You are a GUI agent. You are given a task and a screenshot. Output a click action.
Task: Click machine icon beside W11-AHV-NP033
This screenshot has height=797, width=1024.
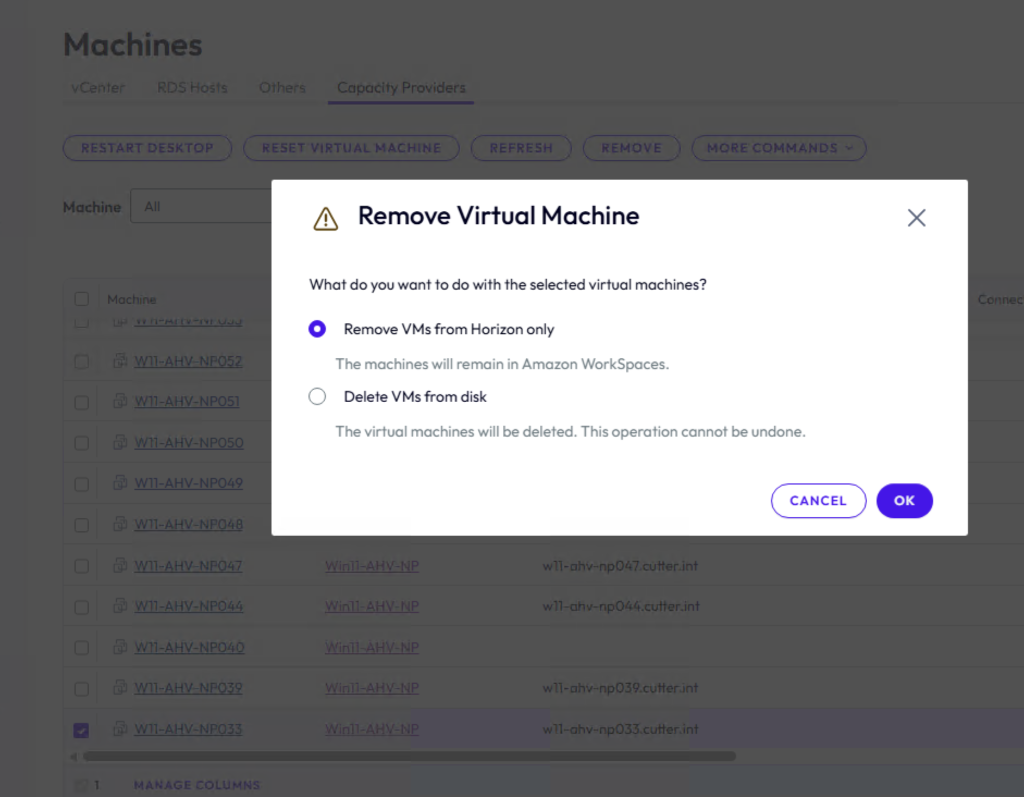point(120,730)
